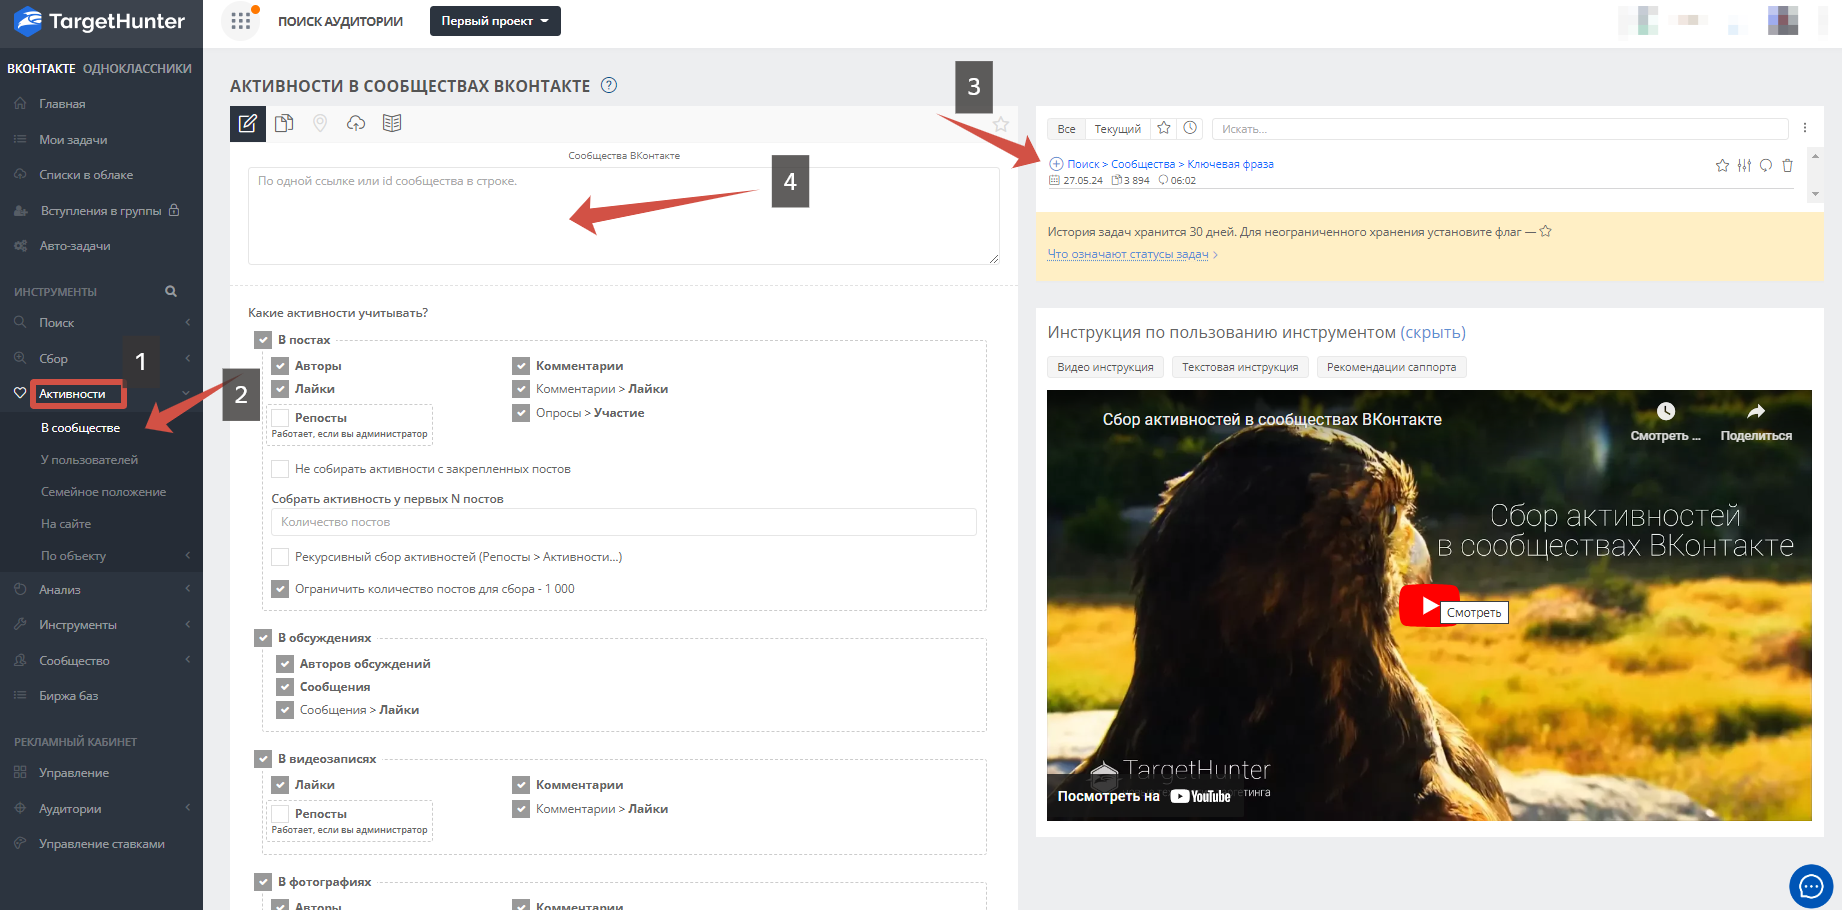
Task: Play the YouTube instruction video
Action: click(x=1426, y=606)
